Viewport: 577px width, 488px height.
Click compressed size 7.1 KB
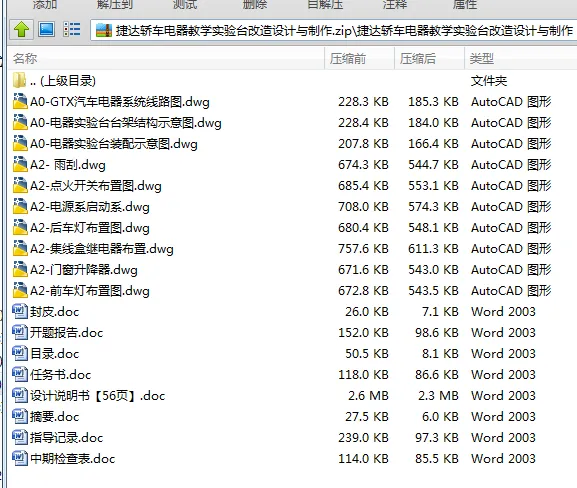440,311
